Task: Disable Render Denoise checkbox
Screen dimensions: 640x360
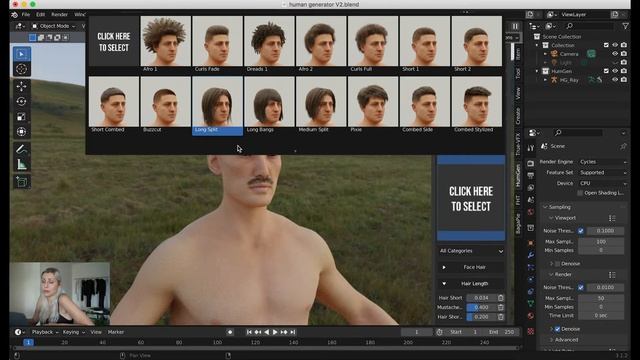Action: (x=558, y=329)
